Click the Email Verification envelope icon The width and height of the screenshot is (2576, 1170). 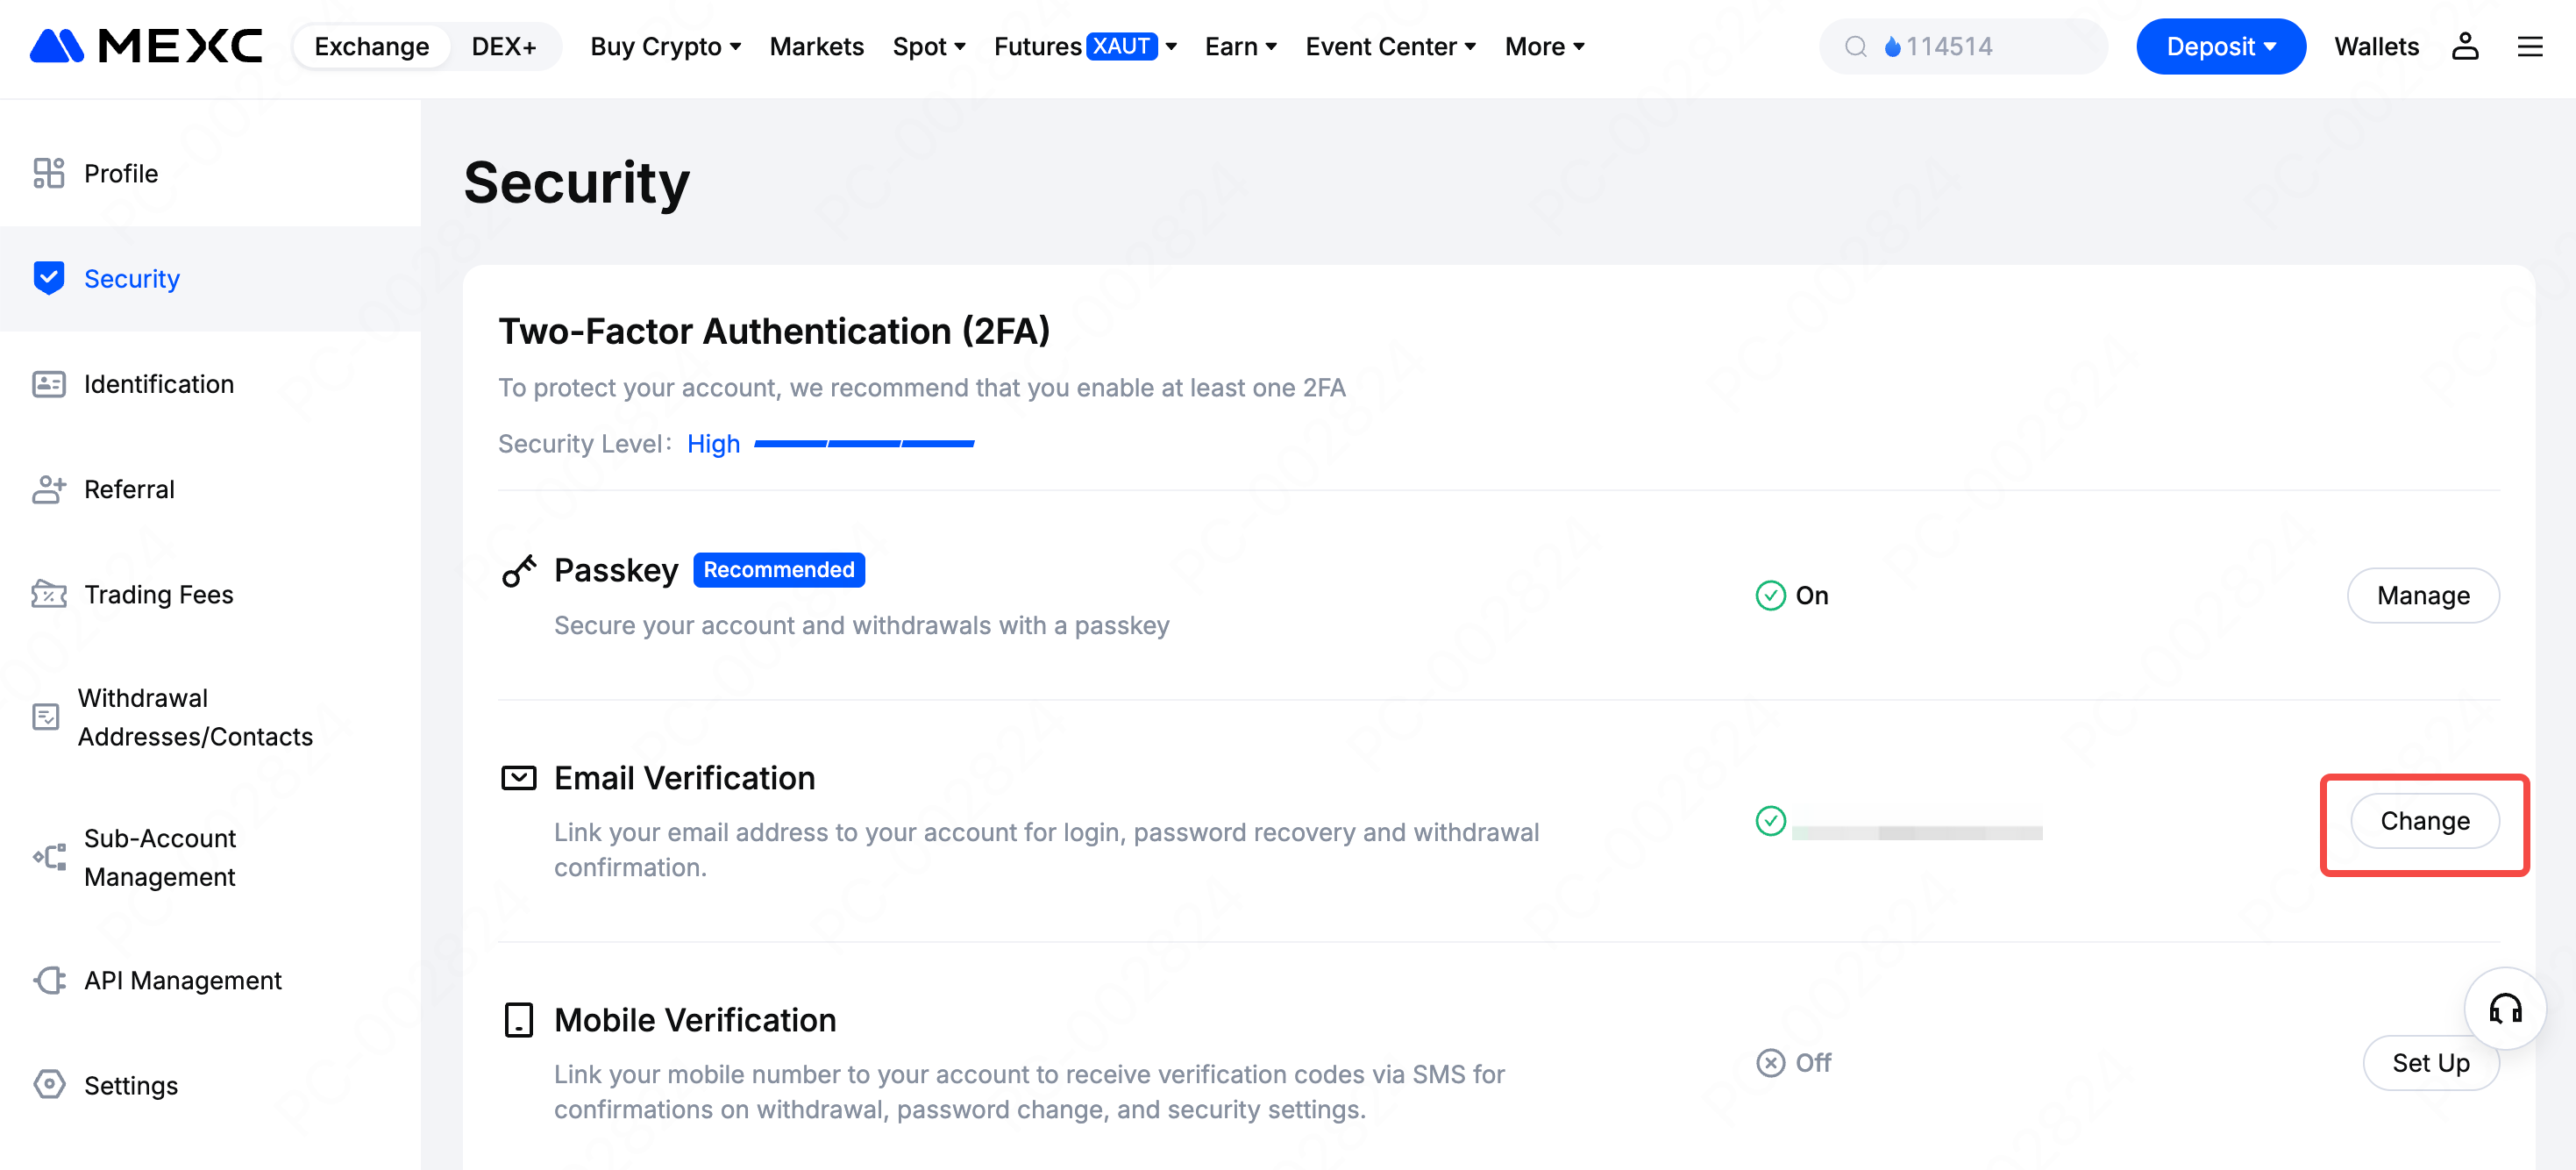tap(519, 778)
